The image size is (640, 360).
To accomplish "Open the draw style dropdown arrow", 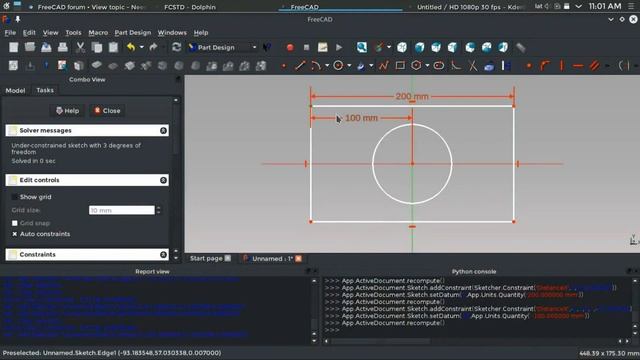I will tap(389, 47).
